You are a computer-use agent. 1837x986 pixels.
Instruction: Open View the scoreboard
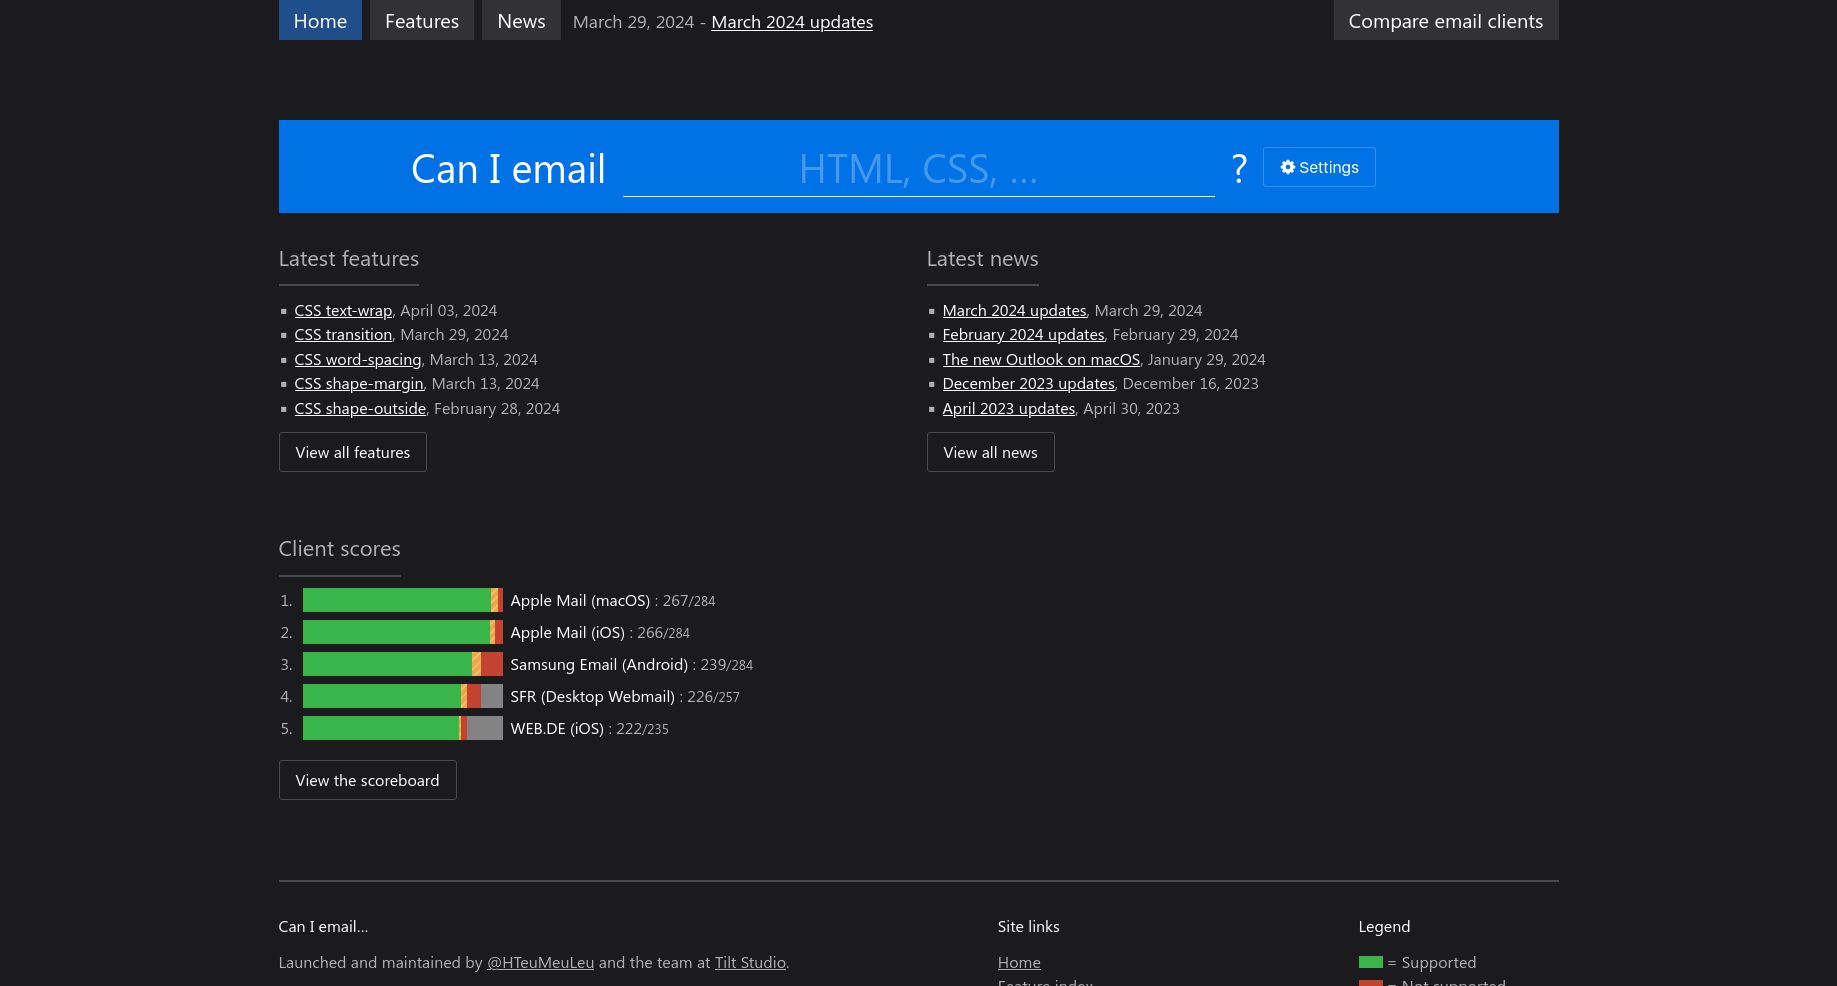click(x=367, y=779)
